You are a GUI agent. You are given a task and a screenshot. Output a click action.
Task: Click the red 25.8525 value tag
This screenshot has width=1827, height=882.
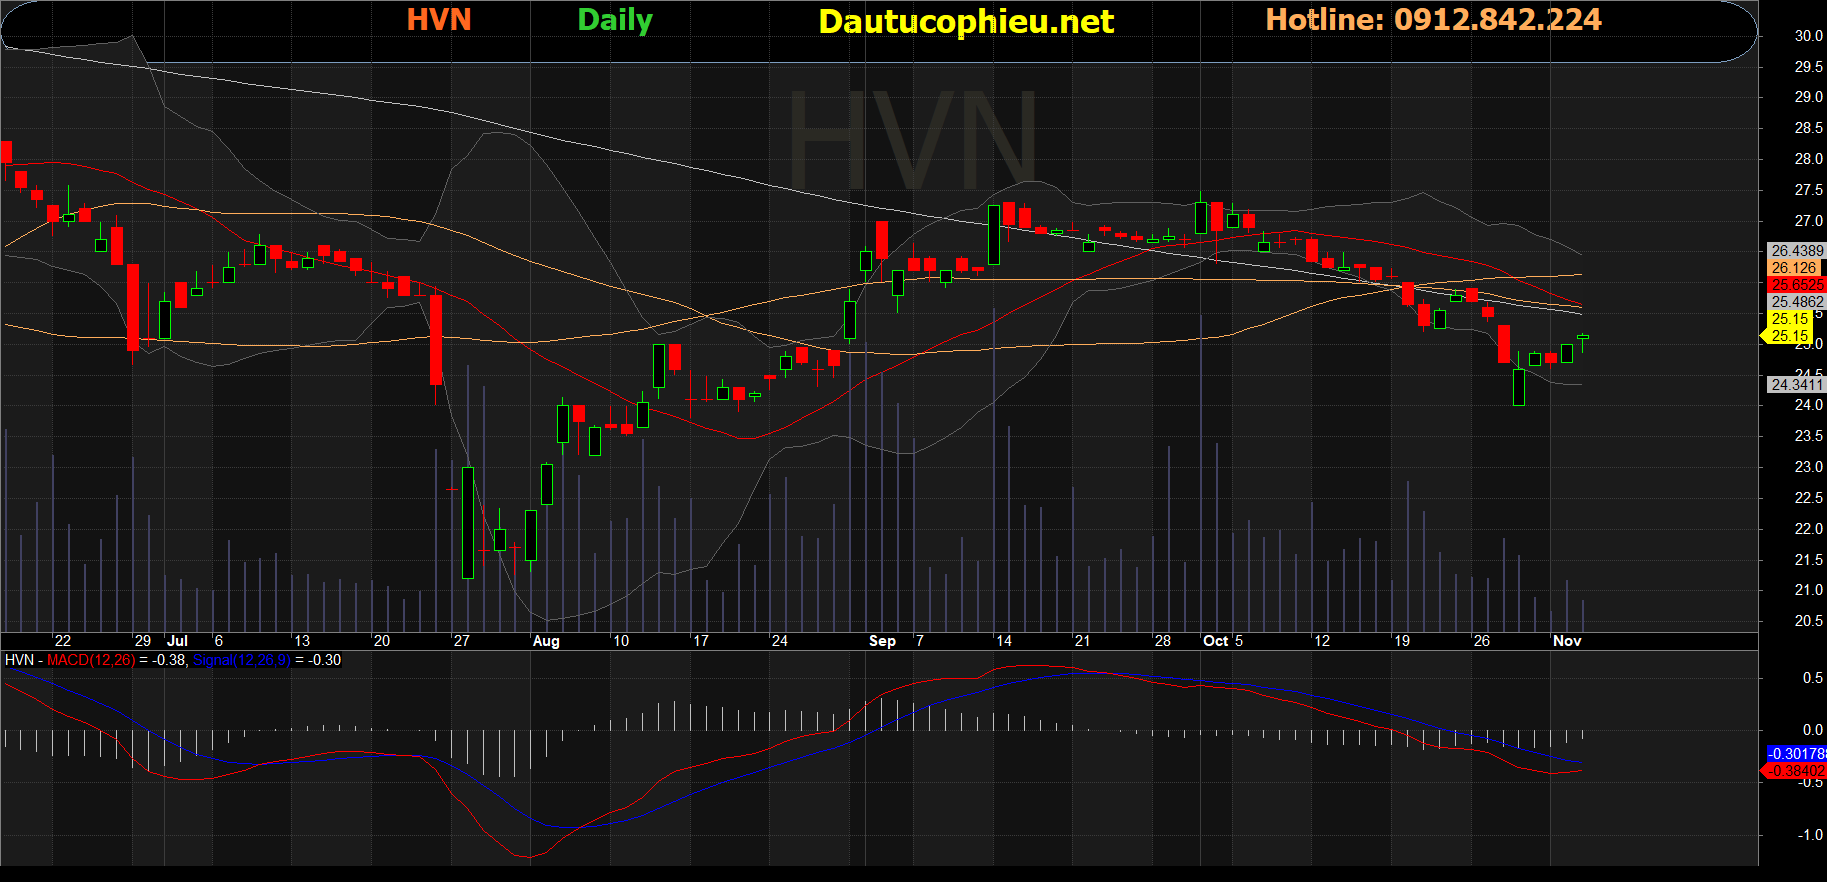(x=1797, y=285)
